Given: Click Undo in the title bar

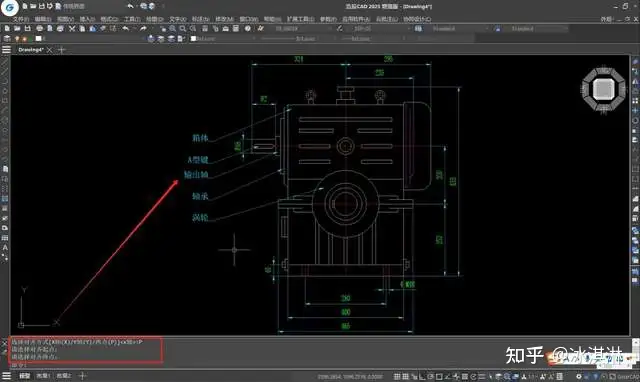Looking at the screenshot, I should point(130,6).
